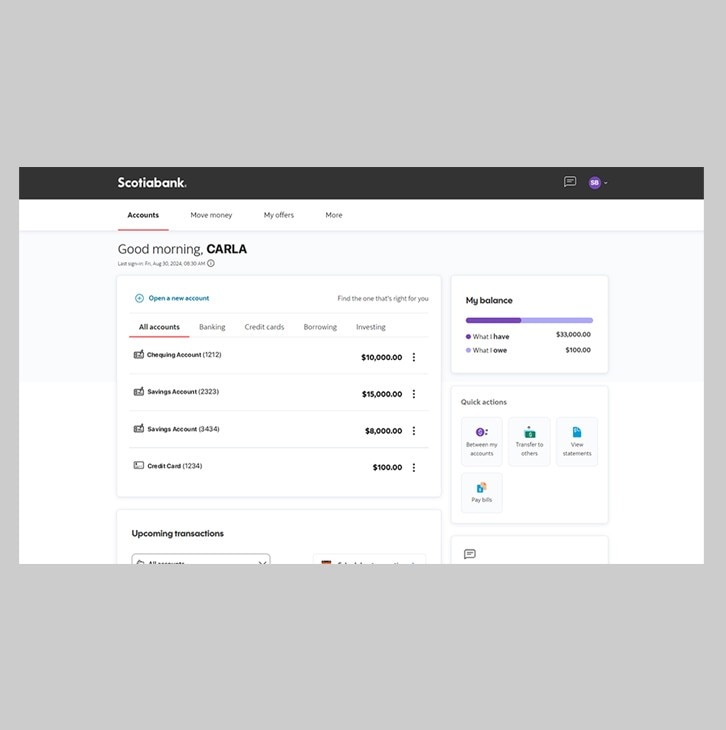Click the Scotiabank logo

coord(152,182)
